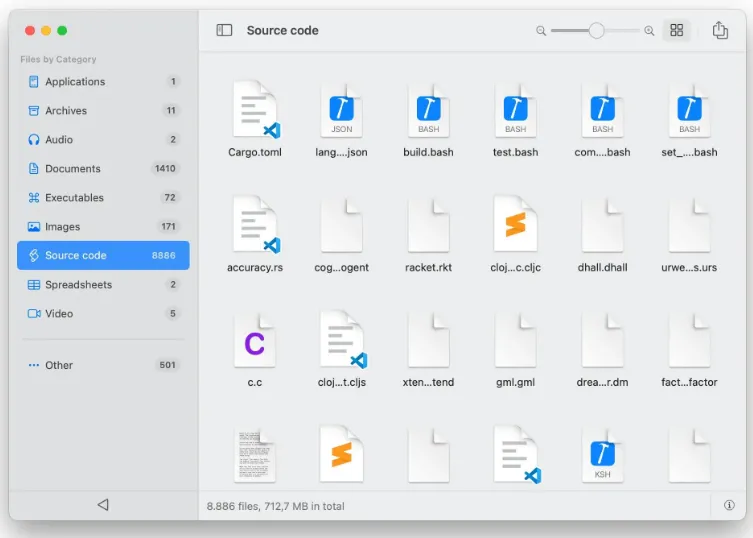Viewport: 753px width, 538px height.
Task: Select the build.bash file icon
Action: (428, 110)
